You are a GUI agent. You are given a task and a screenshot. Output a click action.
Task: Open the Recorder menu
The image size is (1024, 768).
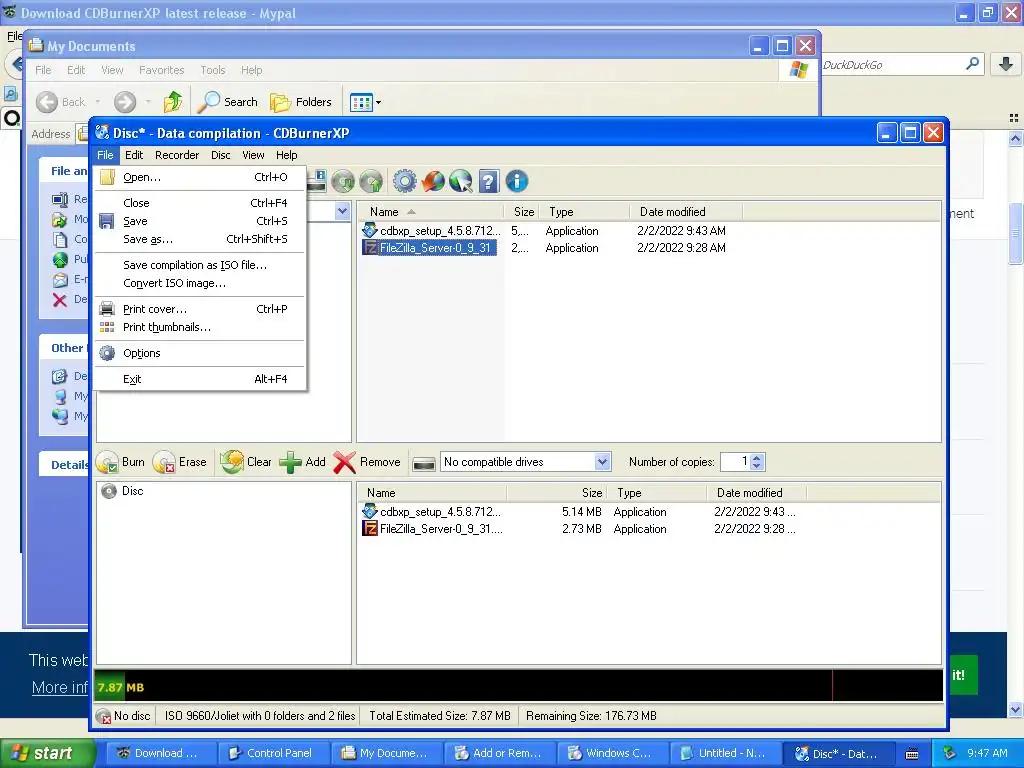[177, 155]
